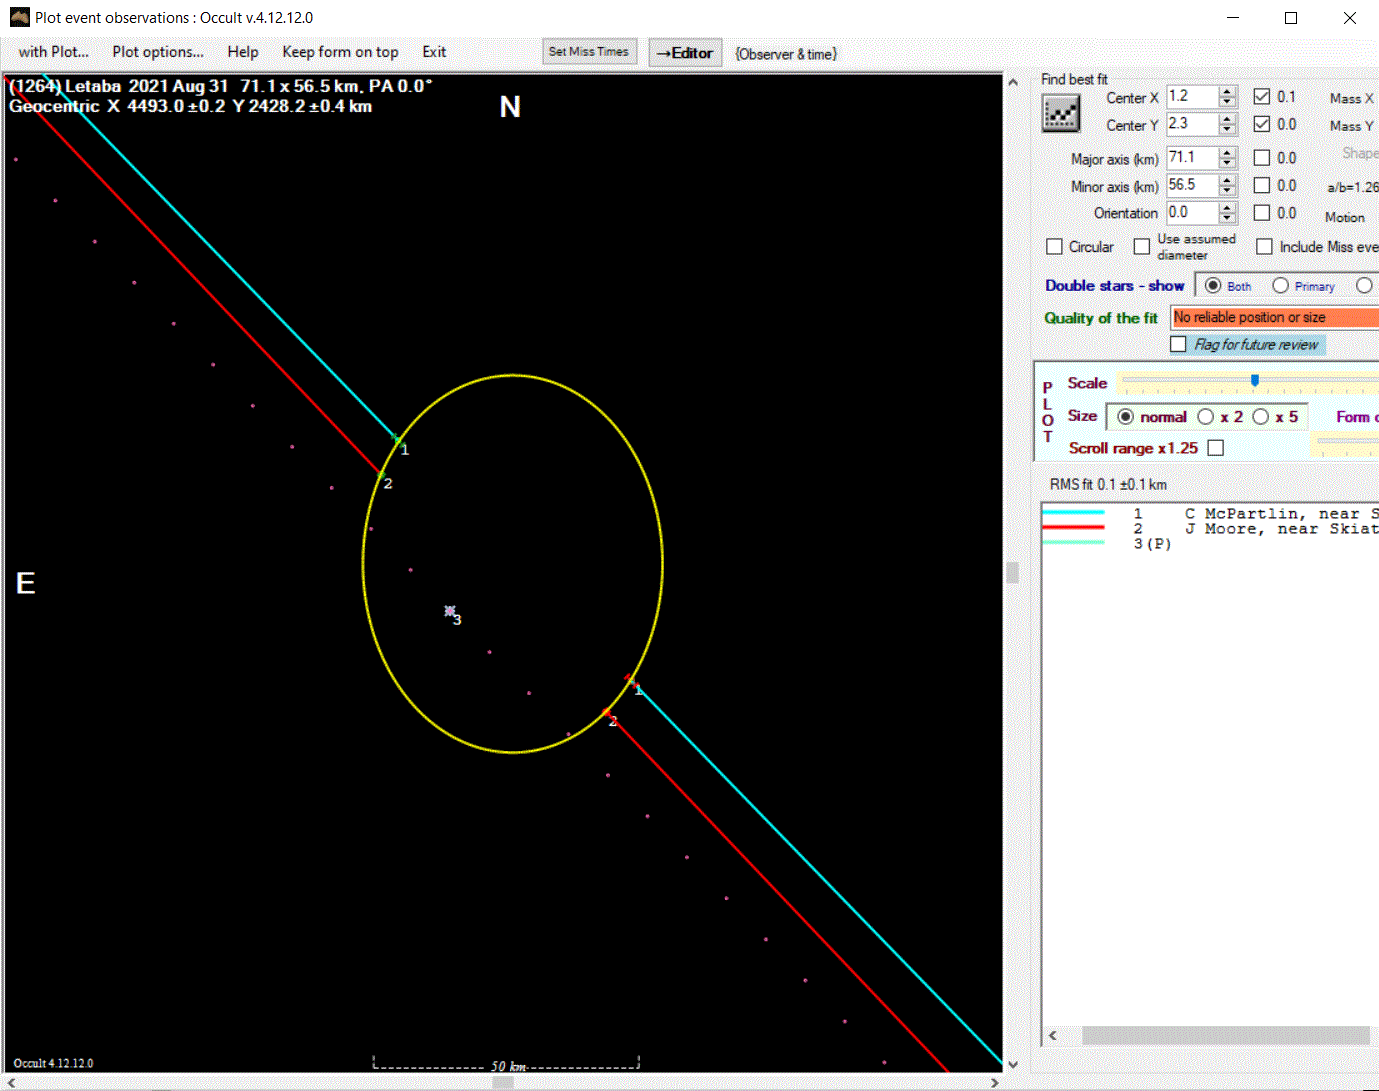The image size is (1379, 1091).
Task: Open the Plot options... menu
Action: click(x=158, y=52)
